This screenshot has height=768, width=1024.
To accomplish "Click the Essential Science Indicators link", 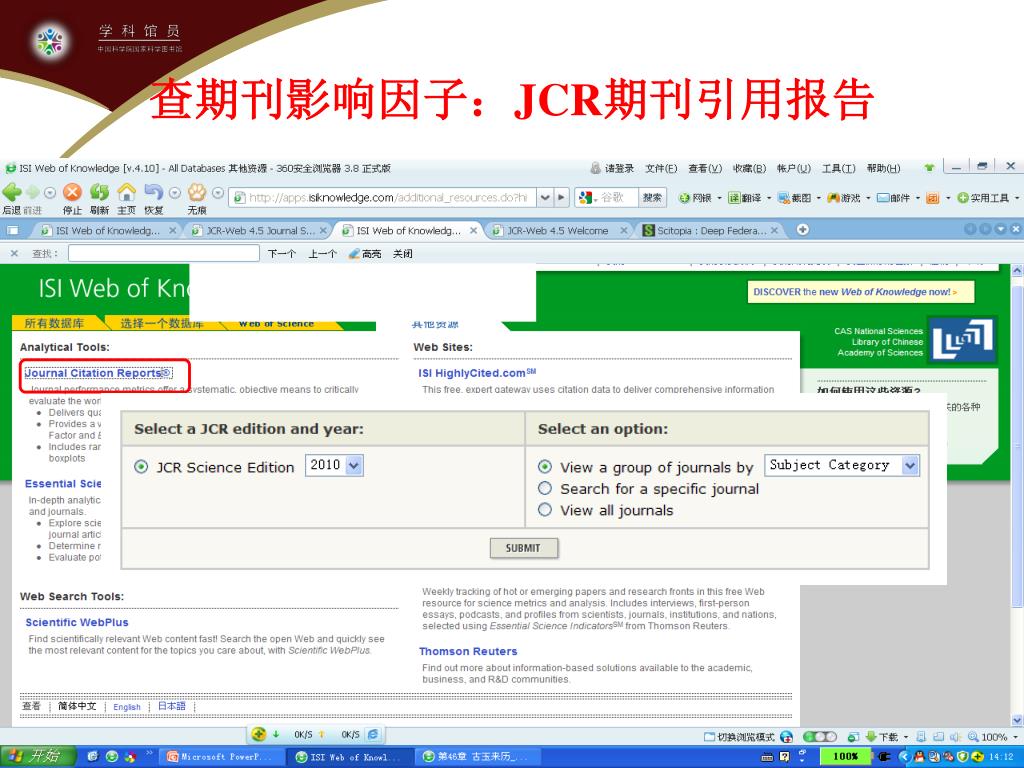I will tap(63, 483).
